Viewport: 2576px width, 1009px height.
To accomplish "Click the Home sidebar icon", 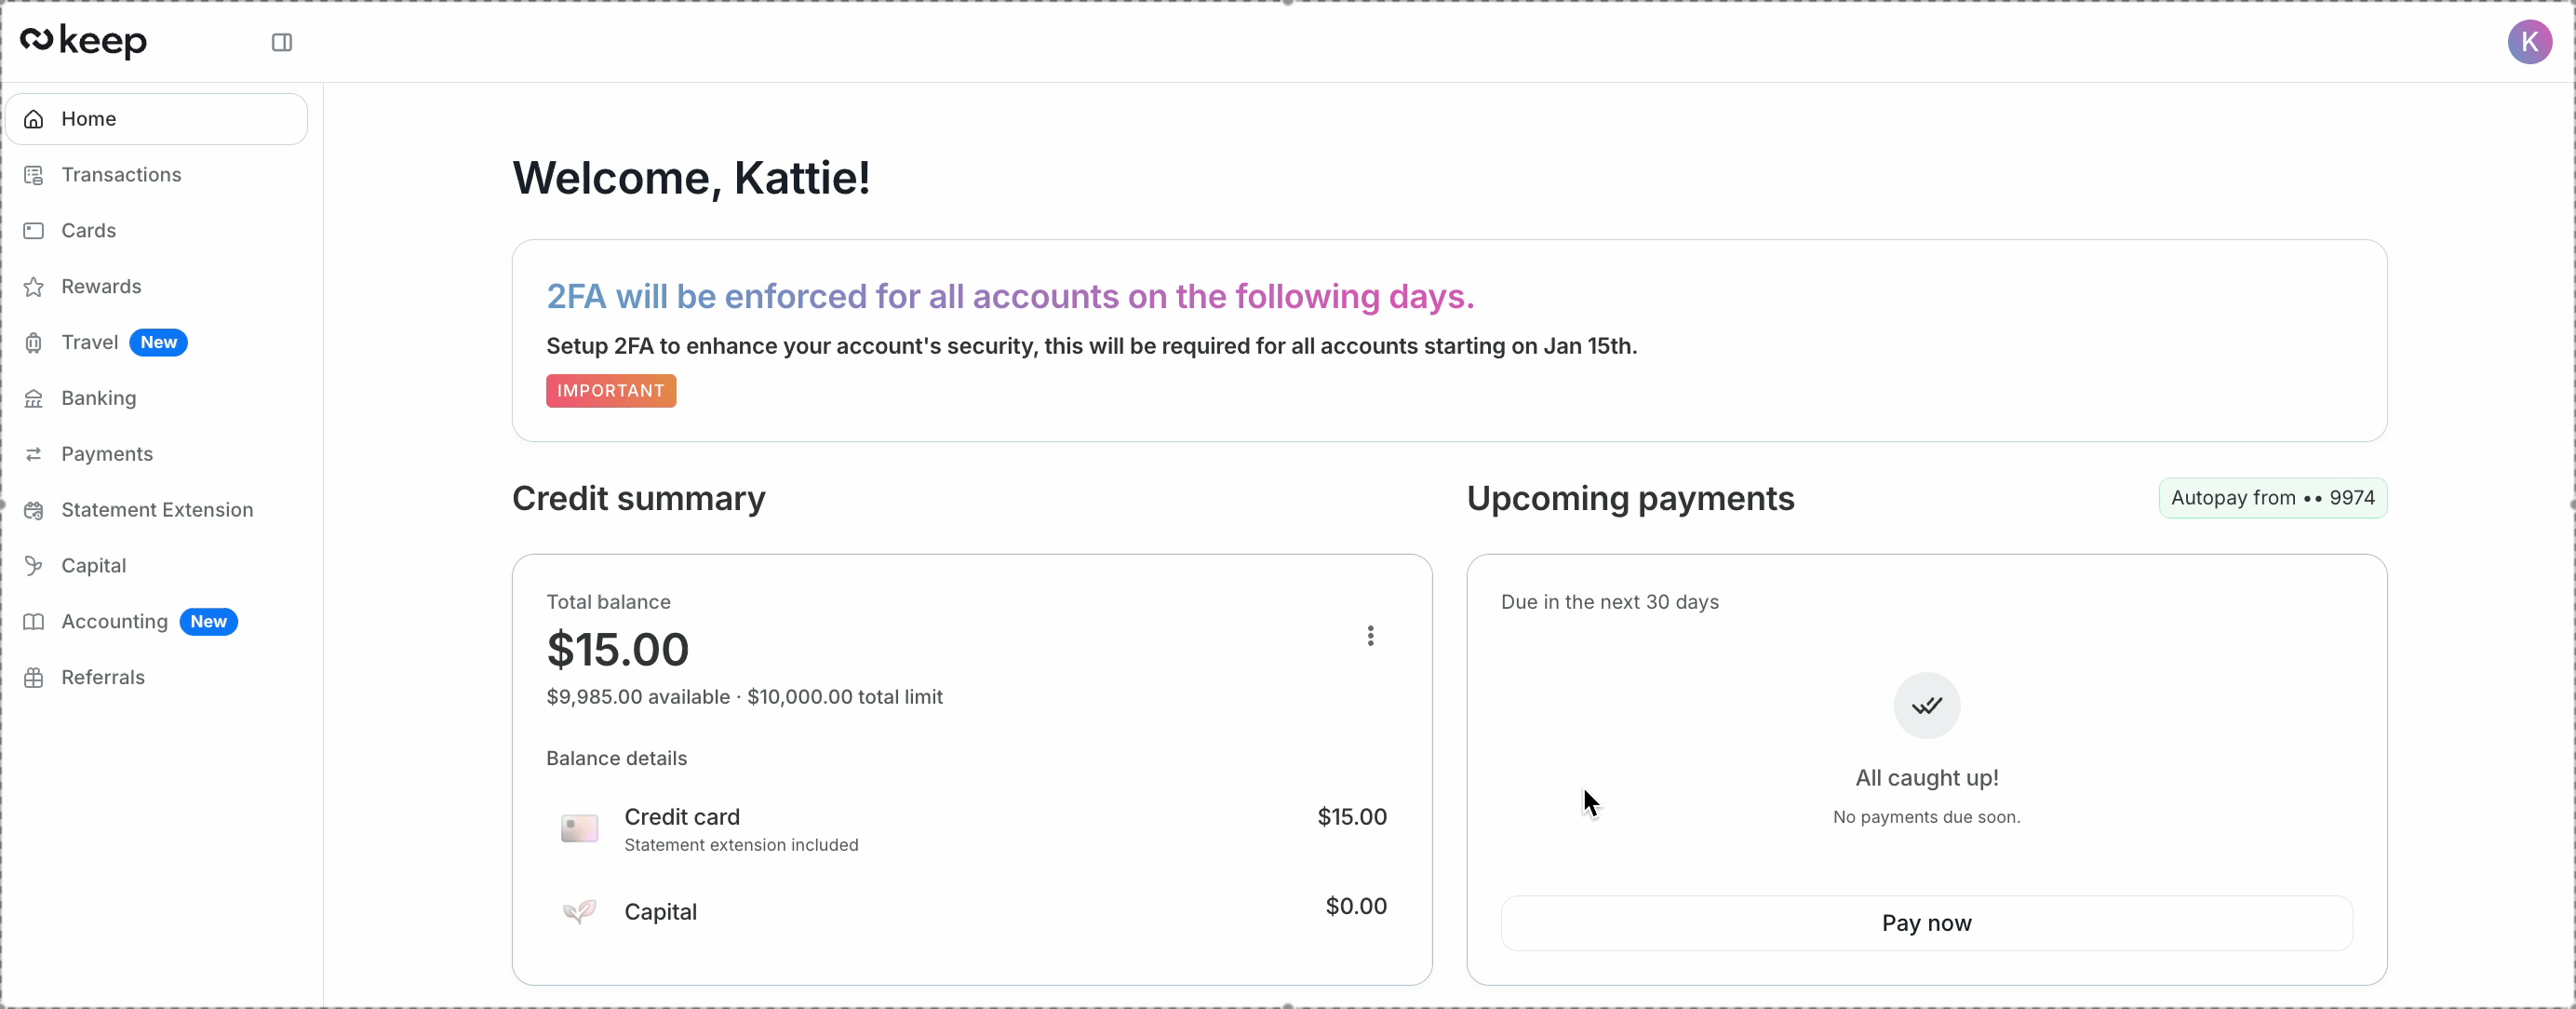I will tap(34, 120).
